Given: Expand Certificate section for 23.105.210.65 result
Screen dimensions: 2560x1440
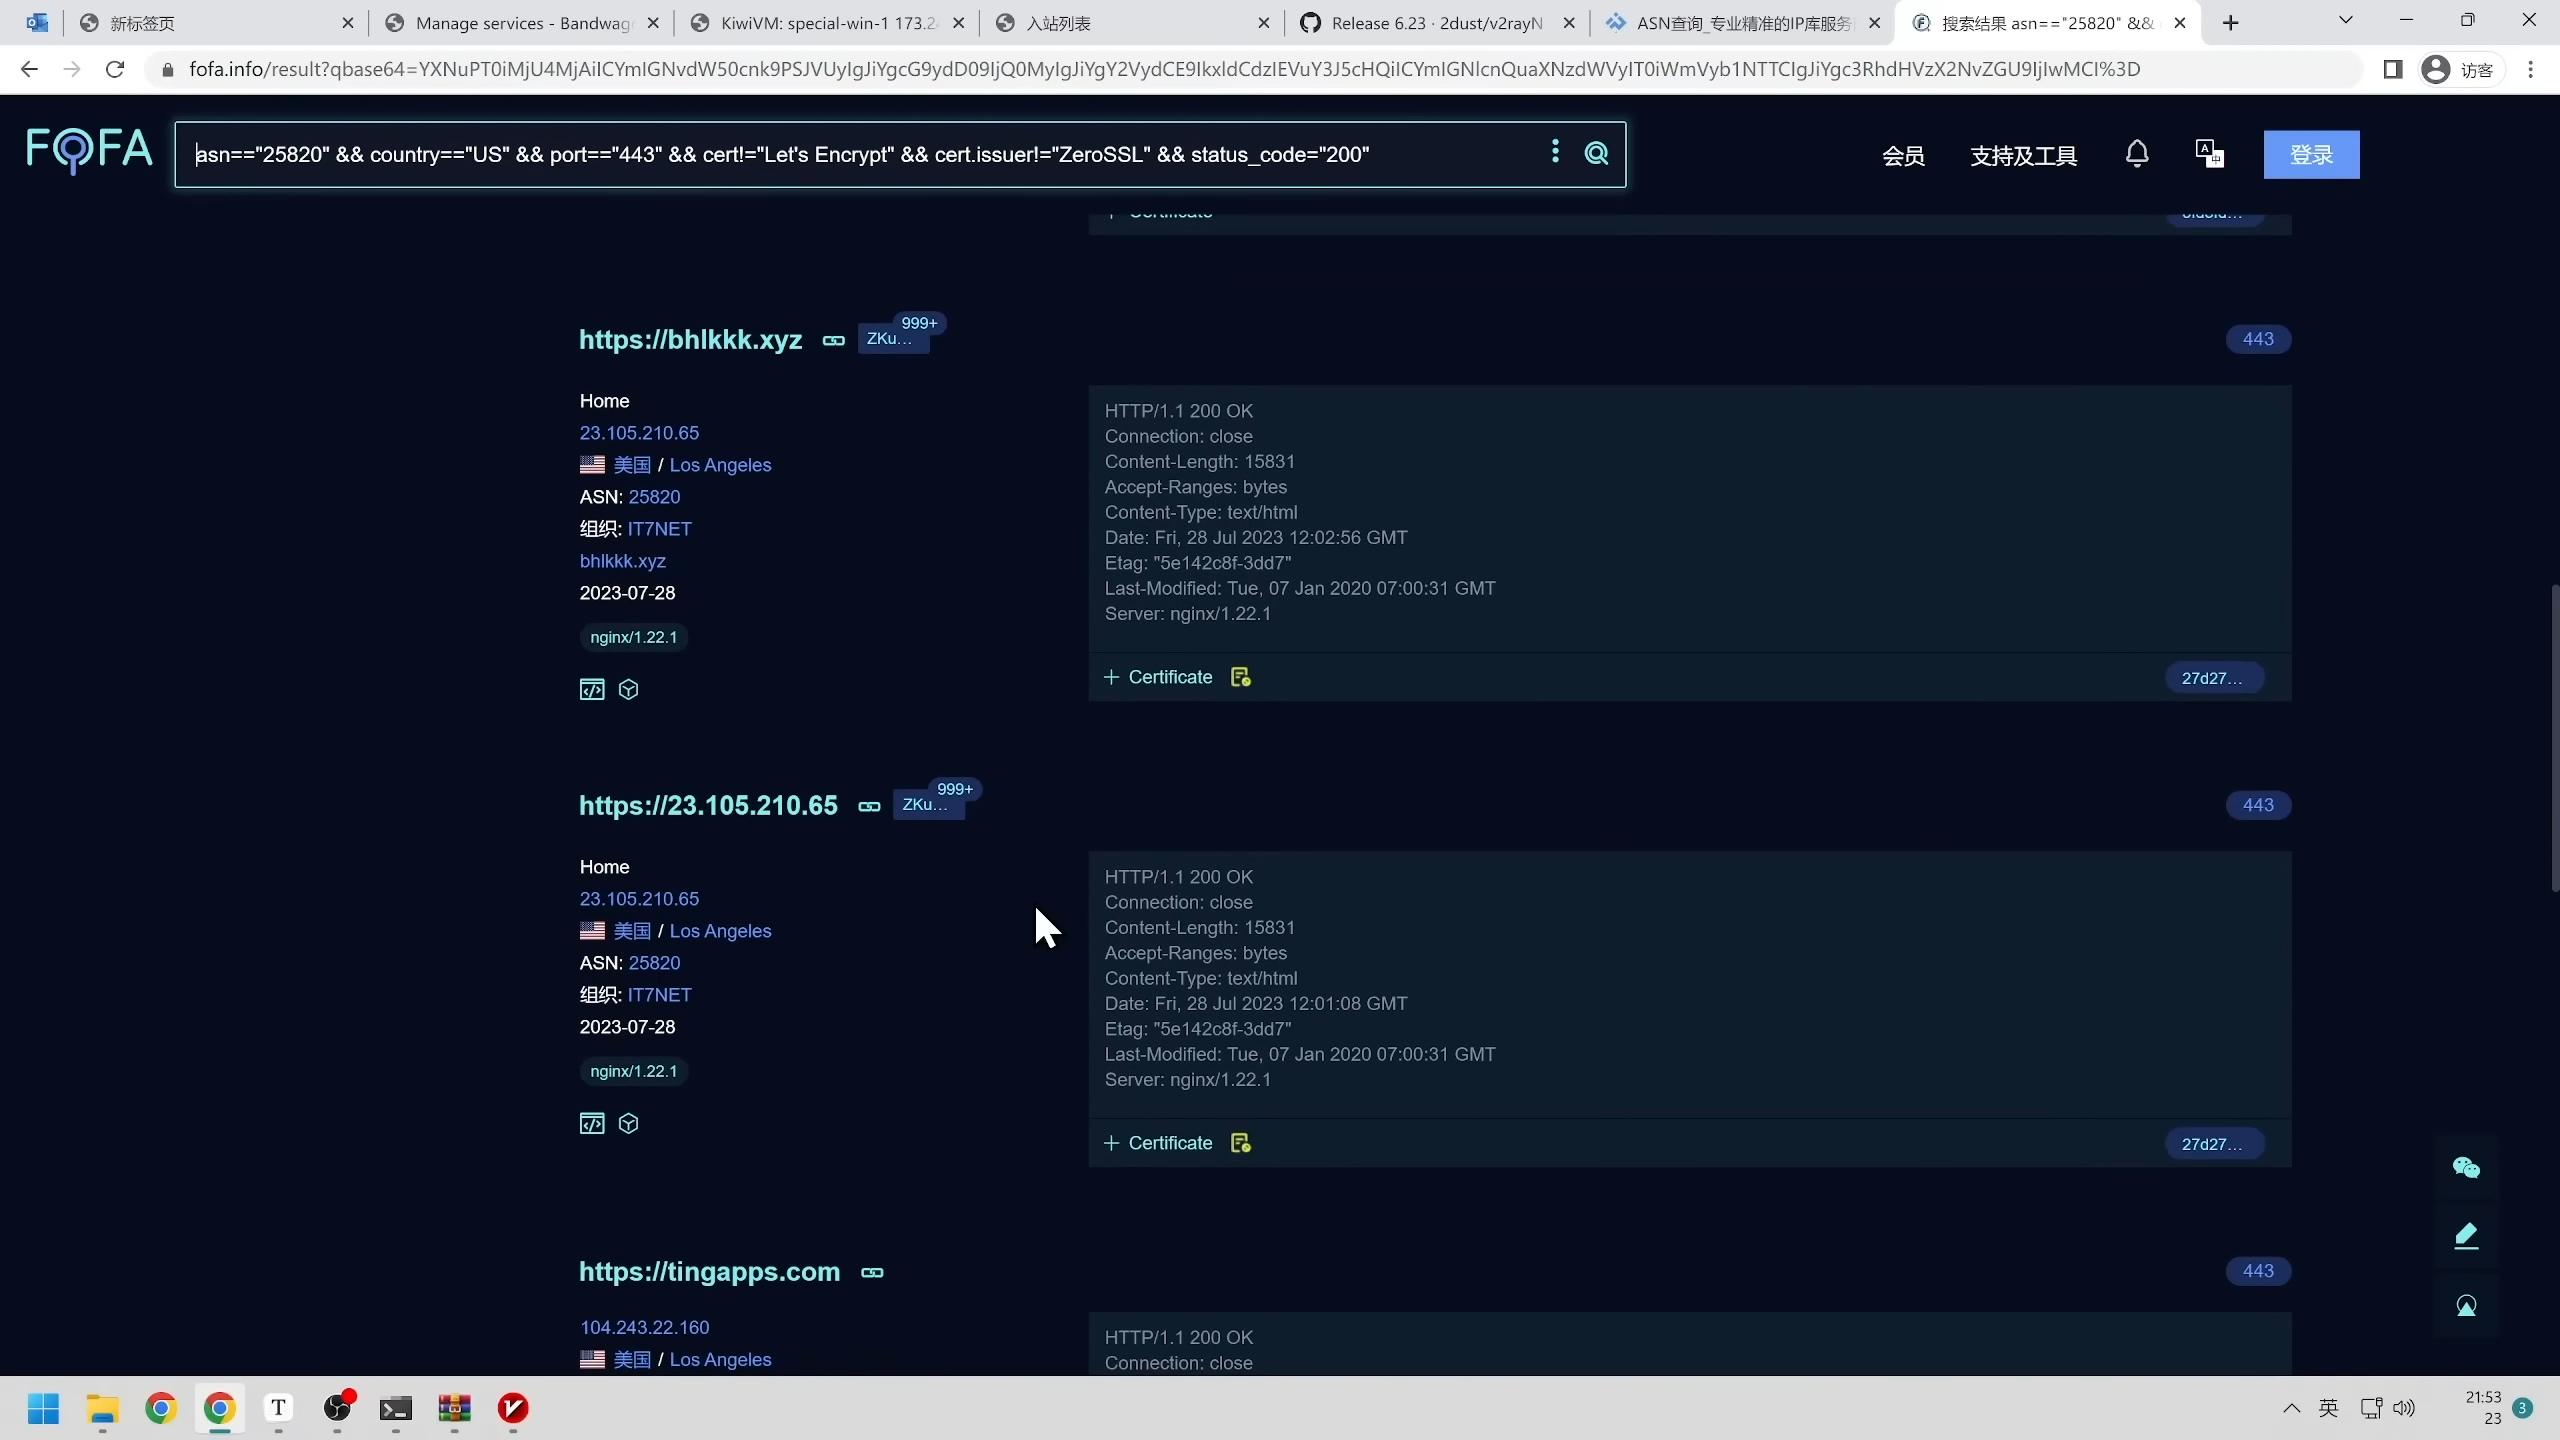Looking at the screenshot, I should click(1158, 1144).
